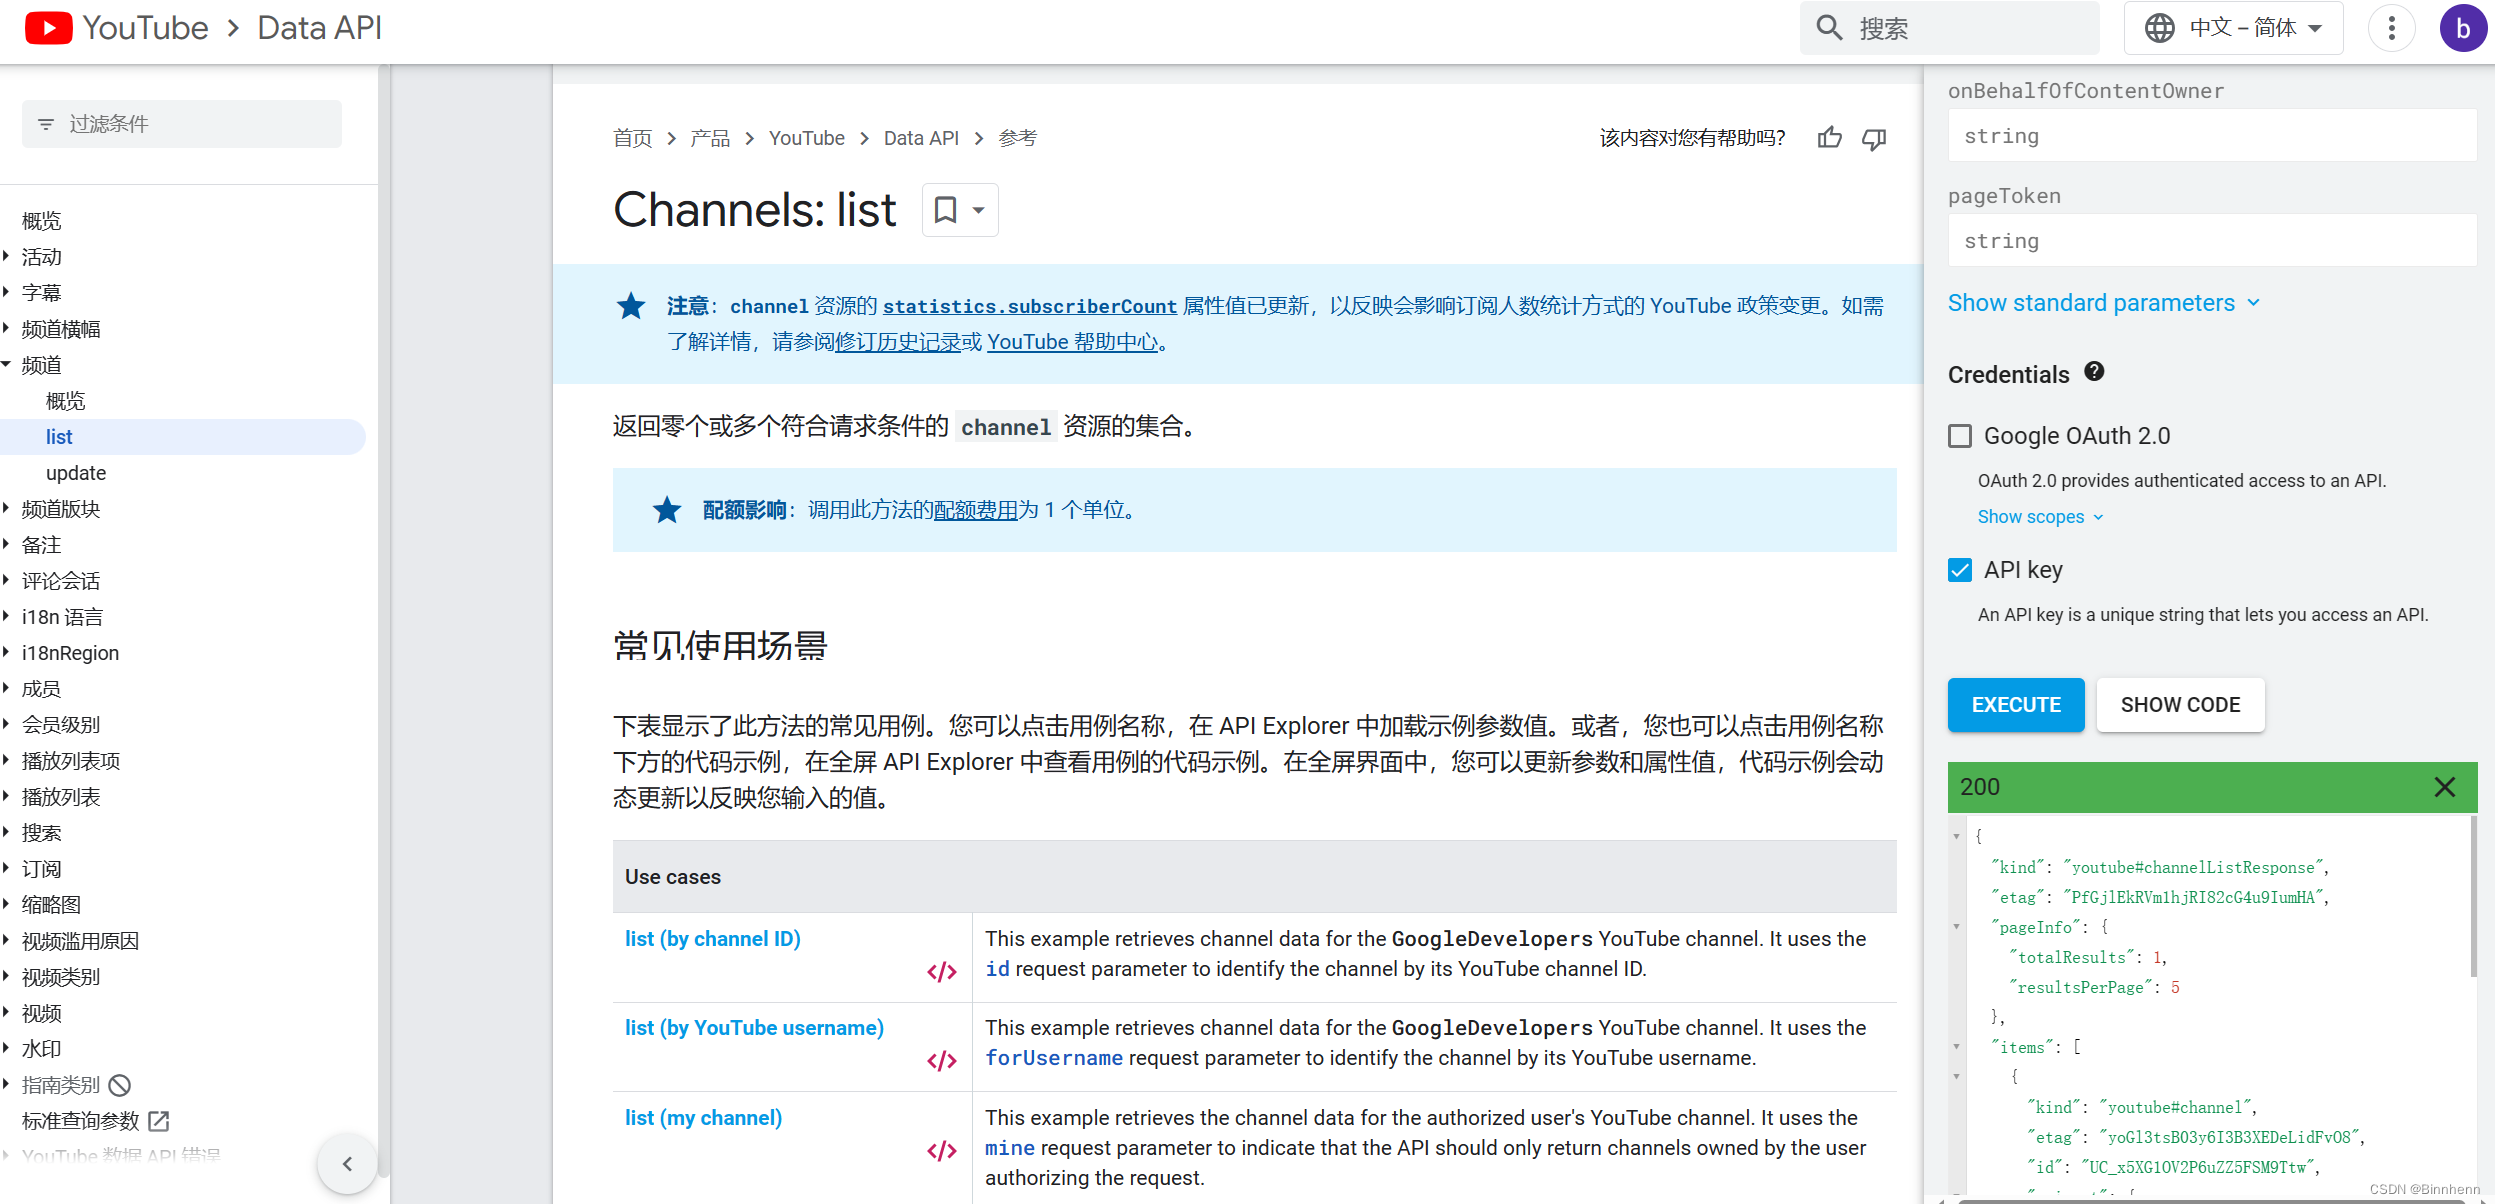
Task: Open the three-dot more options menu
Action: click(x=2392, y=28)
